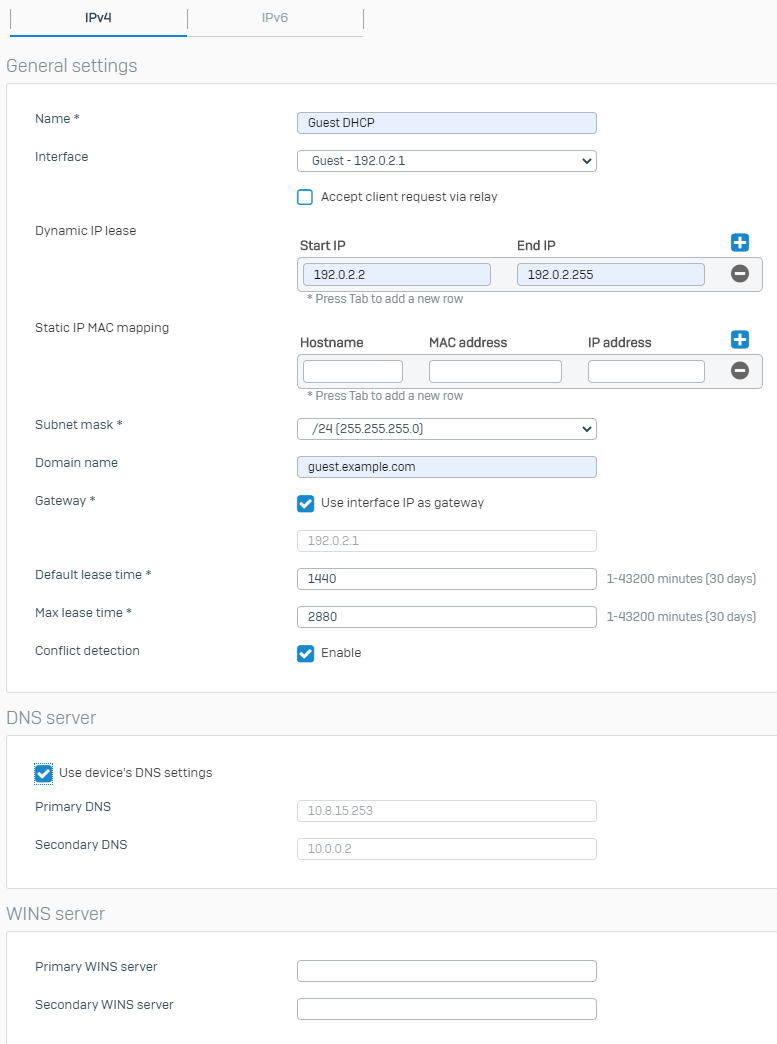Edit the Start IP field
The image size is (777, 1044).
[x=396, y=275]
